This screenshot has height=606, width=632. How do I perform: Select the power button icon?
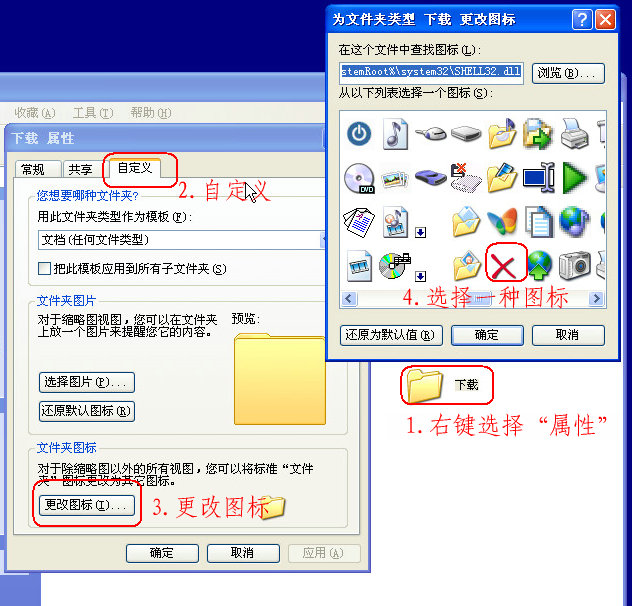point(359,133)
